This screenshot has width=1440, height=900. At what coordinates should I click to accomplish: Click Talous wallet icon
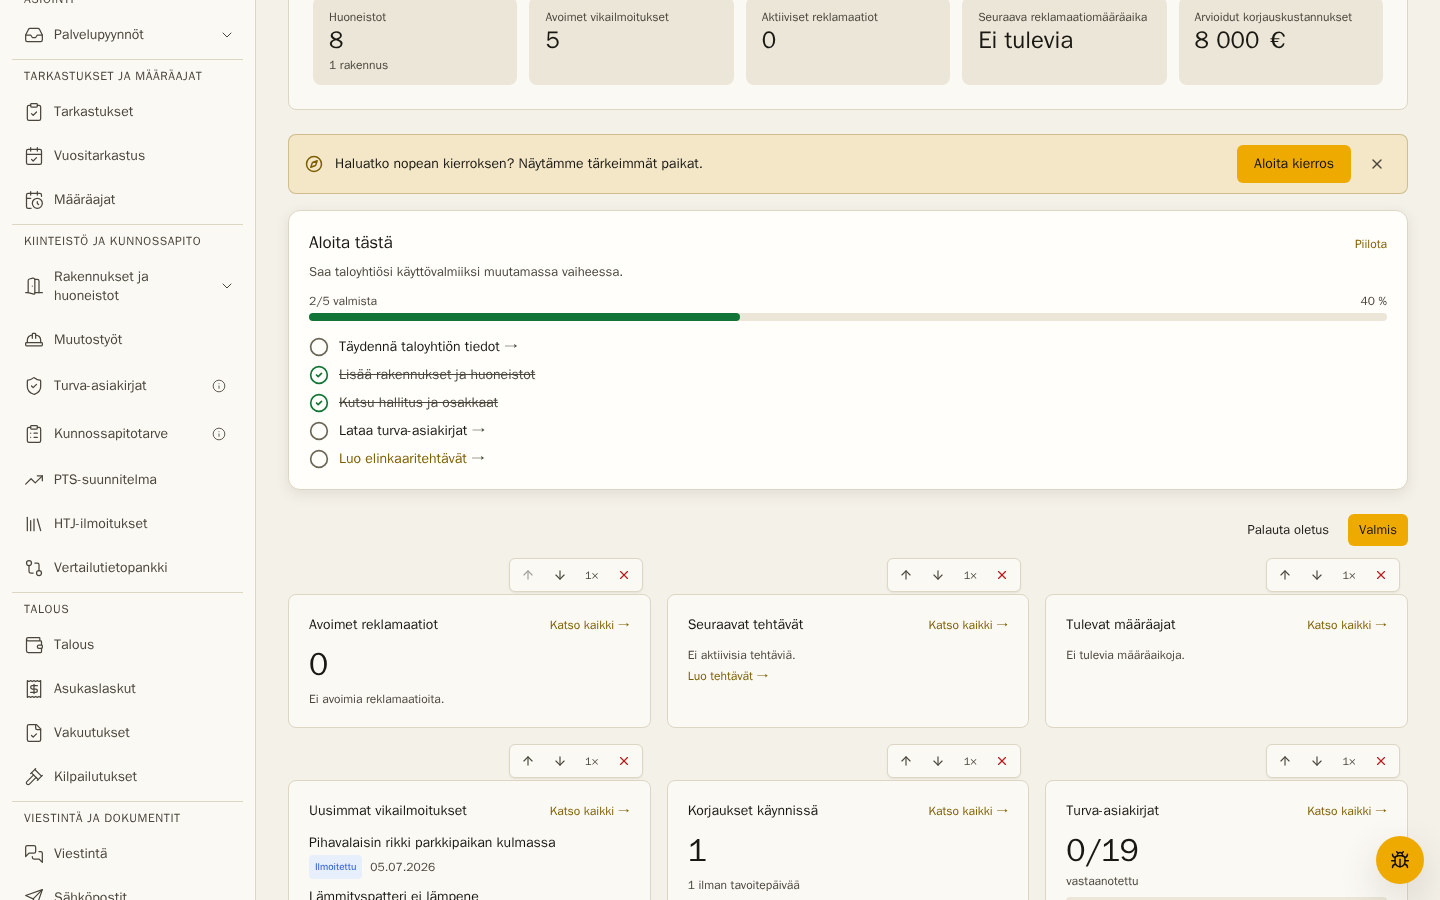[x=34, y=645]
